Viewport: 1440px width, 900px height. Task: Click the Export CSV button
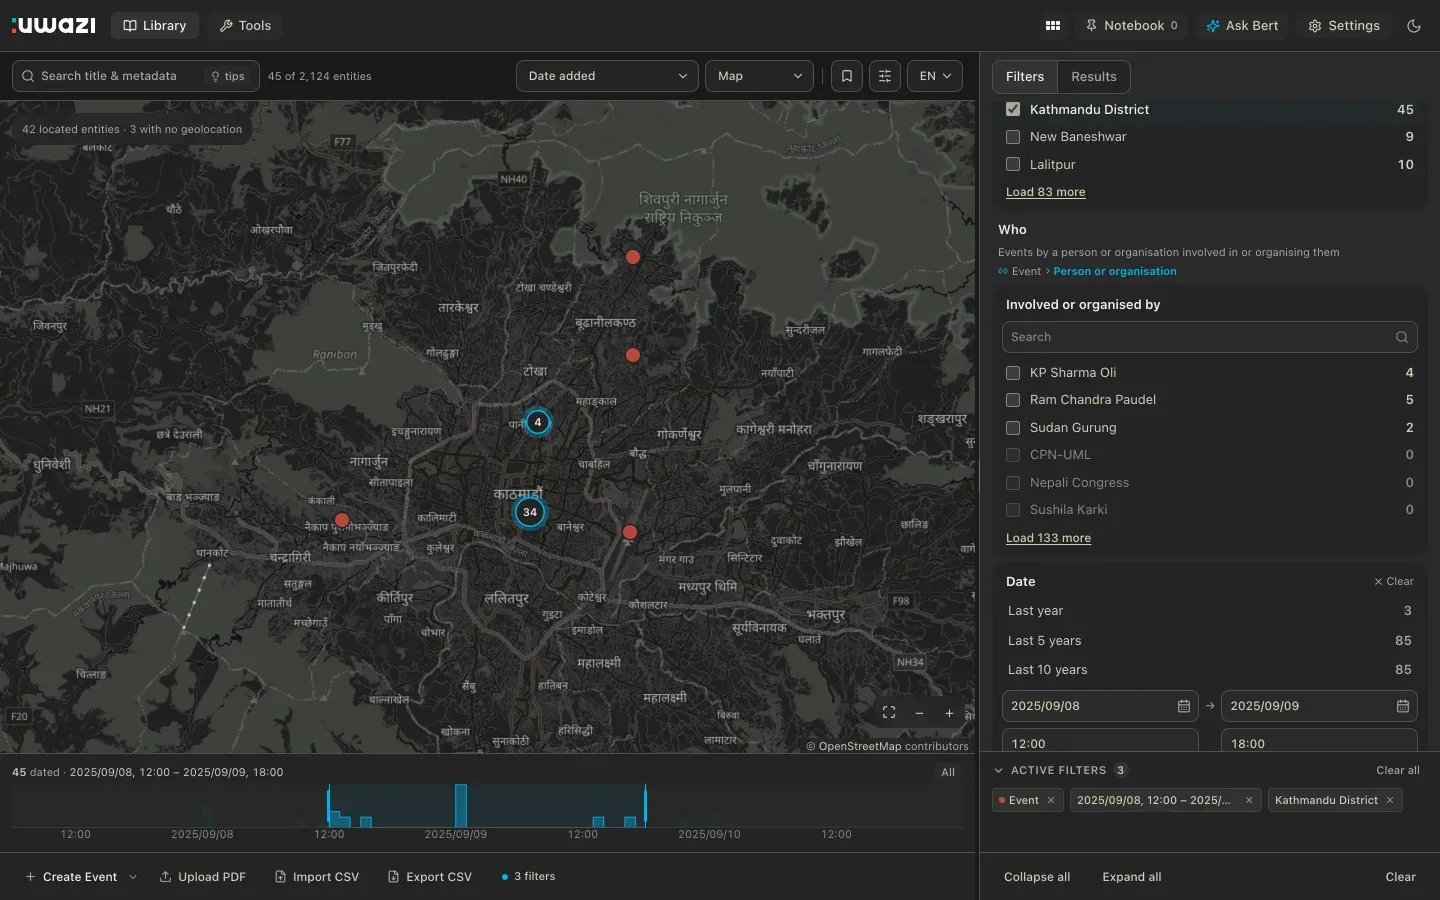430,877
